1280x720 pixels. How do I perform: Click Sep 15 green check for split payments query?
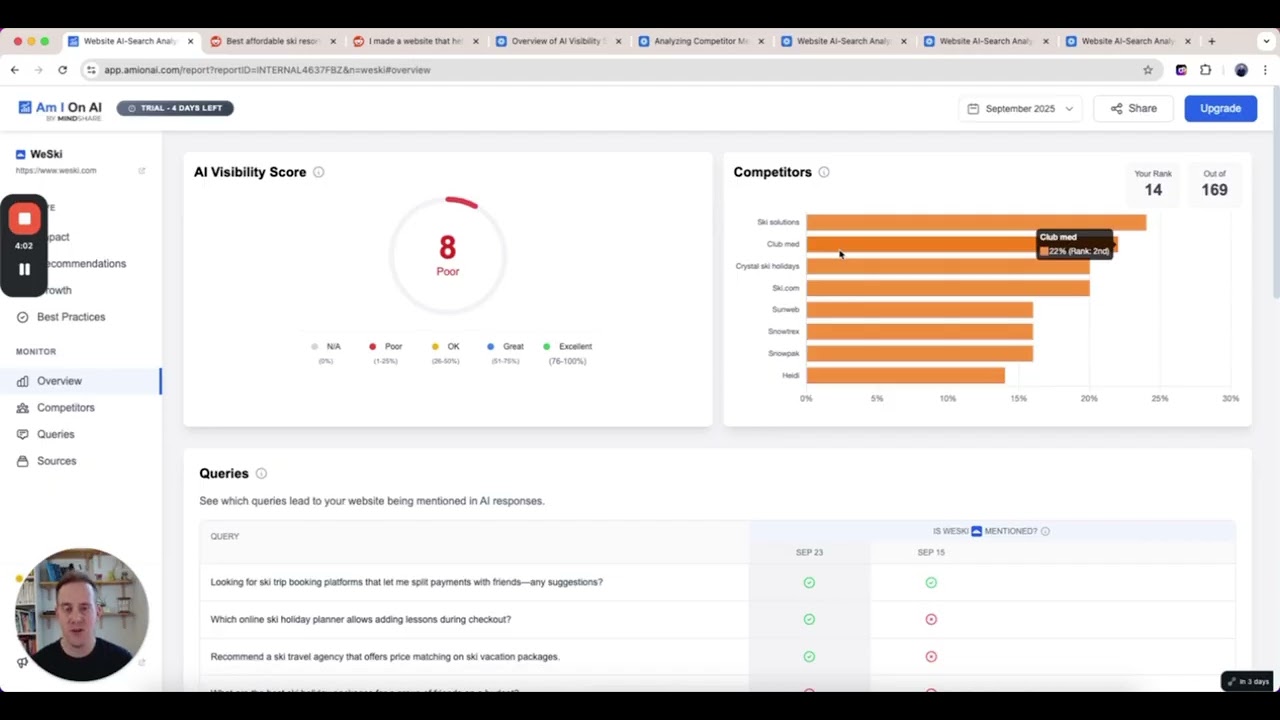coord(931,582)
